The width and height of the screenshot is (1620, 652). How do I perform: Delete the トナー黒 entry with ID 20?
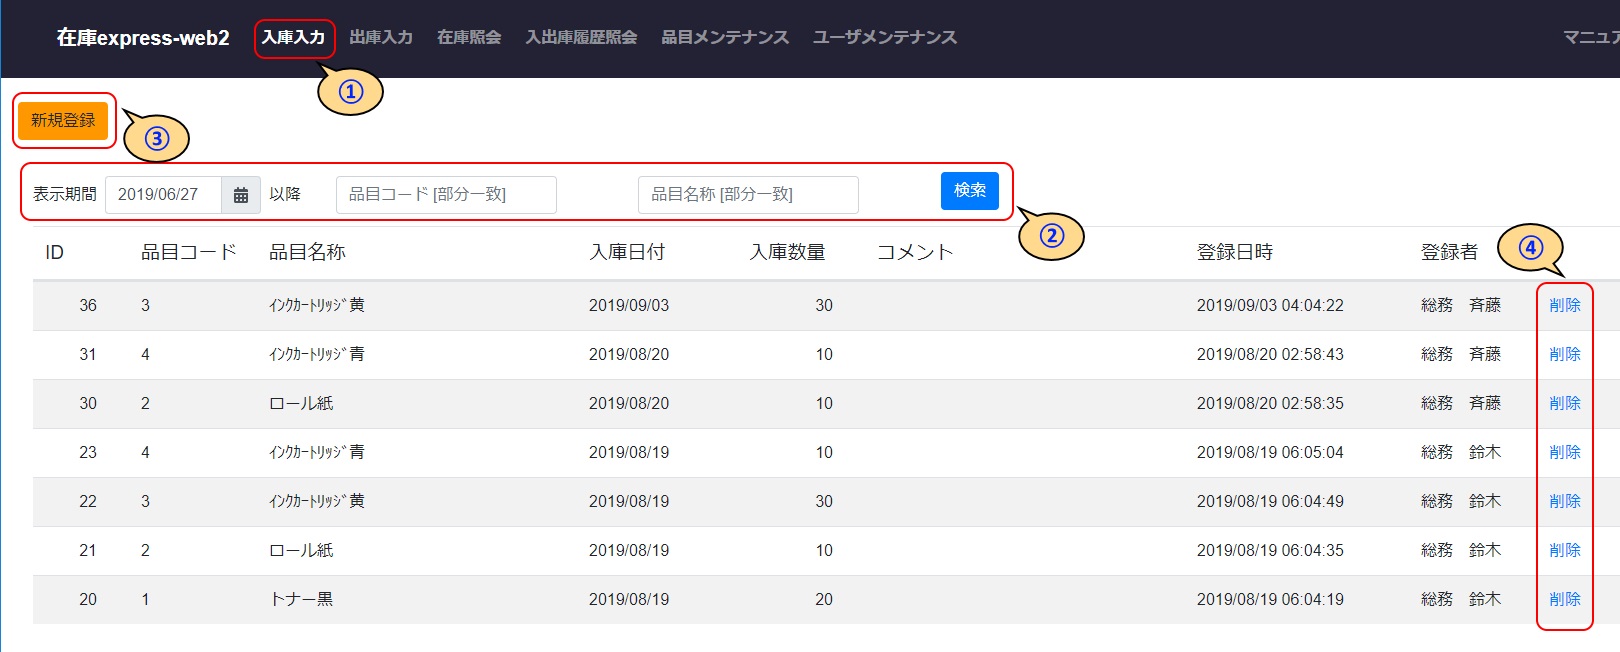[1564, 599]
